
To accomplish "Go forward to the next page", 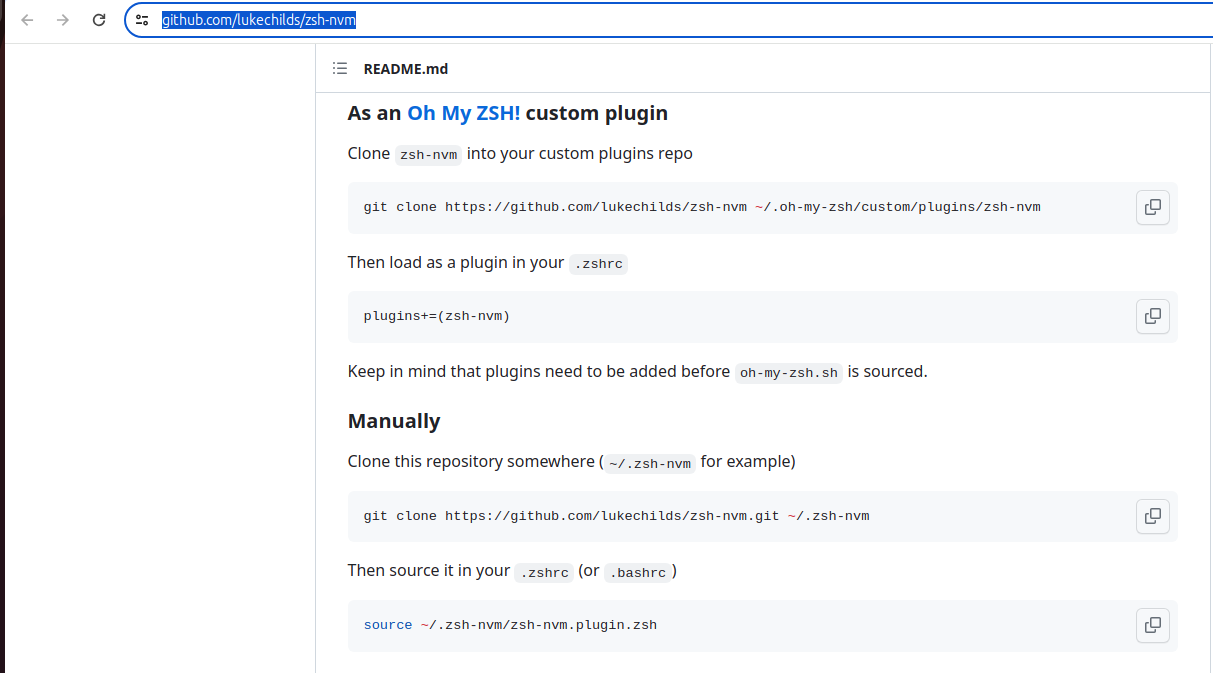I will click(63, 20).
